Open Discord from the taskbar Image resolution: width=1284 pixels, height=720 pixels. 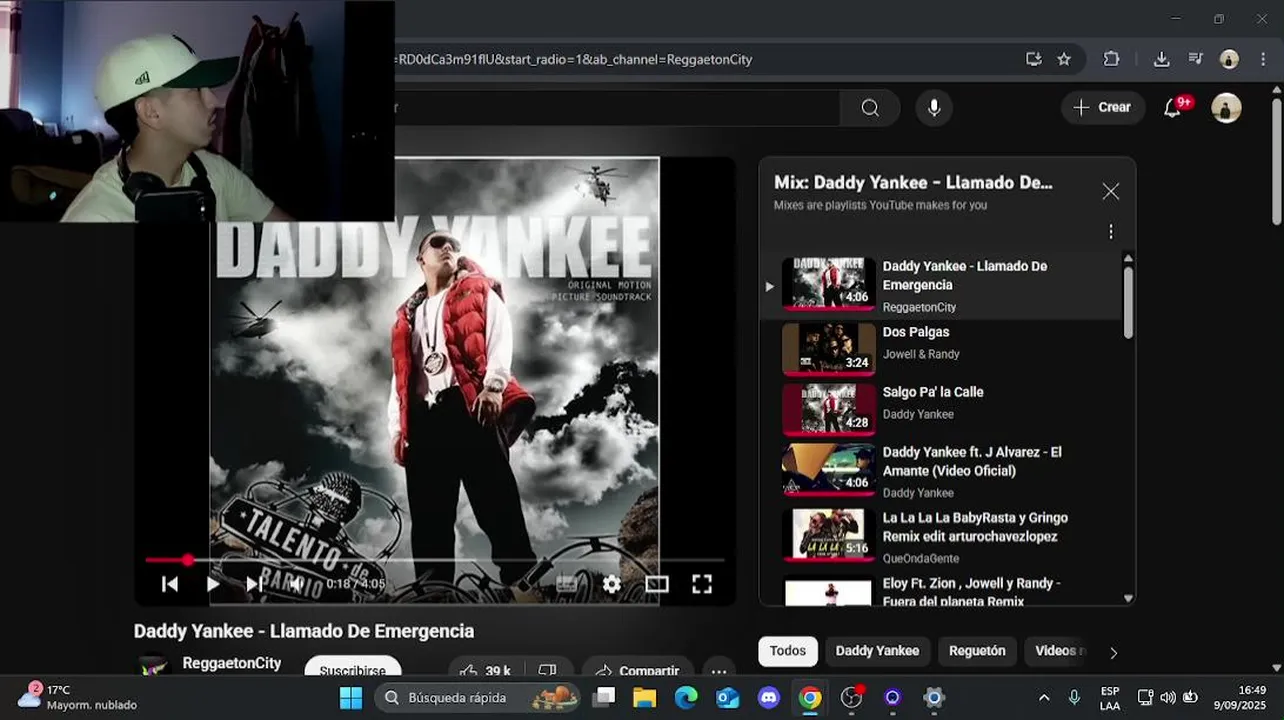[x=768, y=697]
